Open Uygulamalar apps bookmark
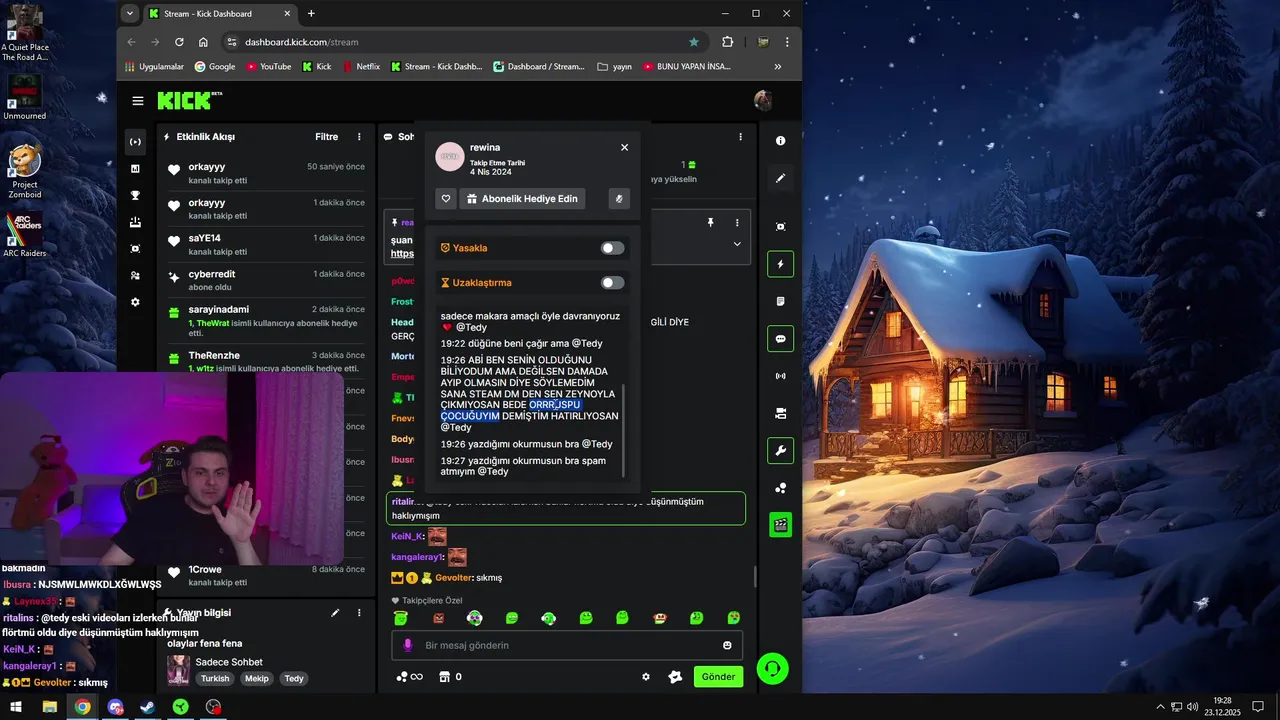Image resolution: width=1280 pixels, height=720 pixels. pyautogui.click(x=154, y=67)
